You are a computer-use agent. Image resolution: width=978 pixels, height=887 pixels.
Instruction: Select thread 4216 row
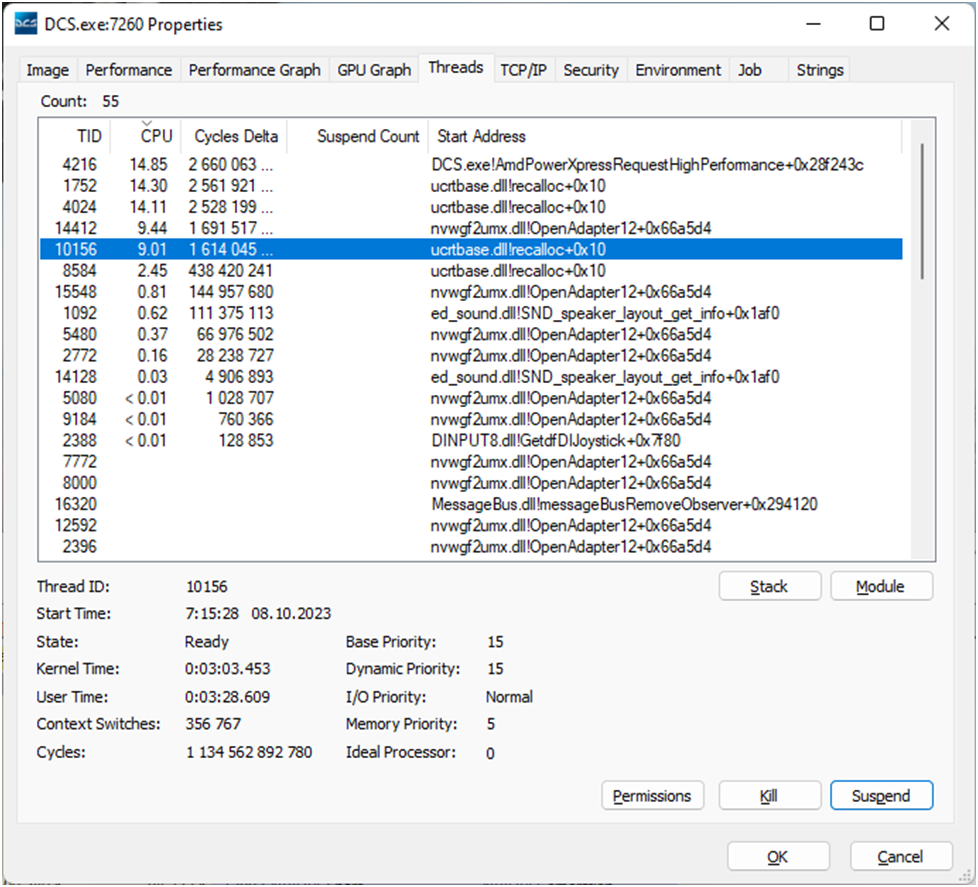pos(471,165)
